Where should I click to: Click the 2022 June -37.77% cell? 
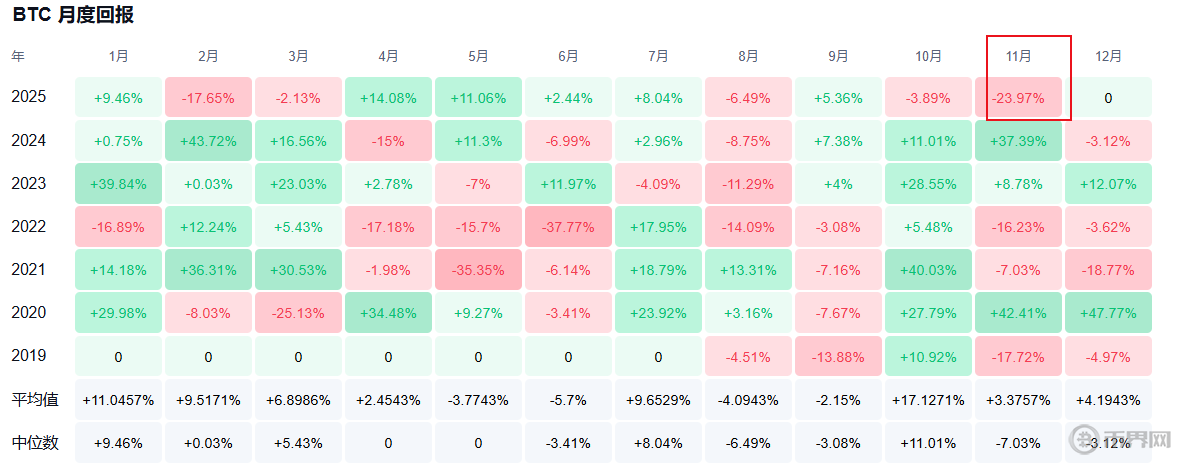568,227
